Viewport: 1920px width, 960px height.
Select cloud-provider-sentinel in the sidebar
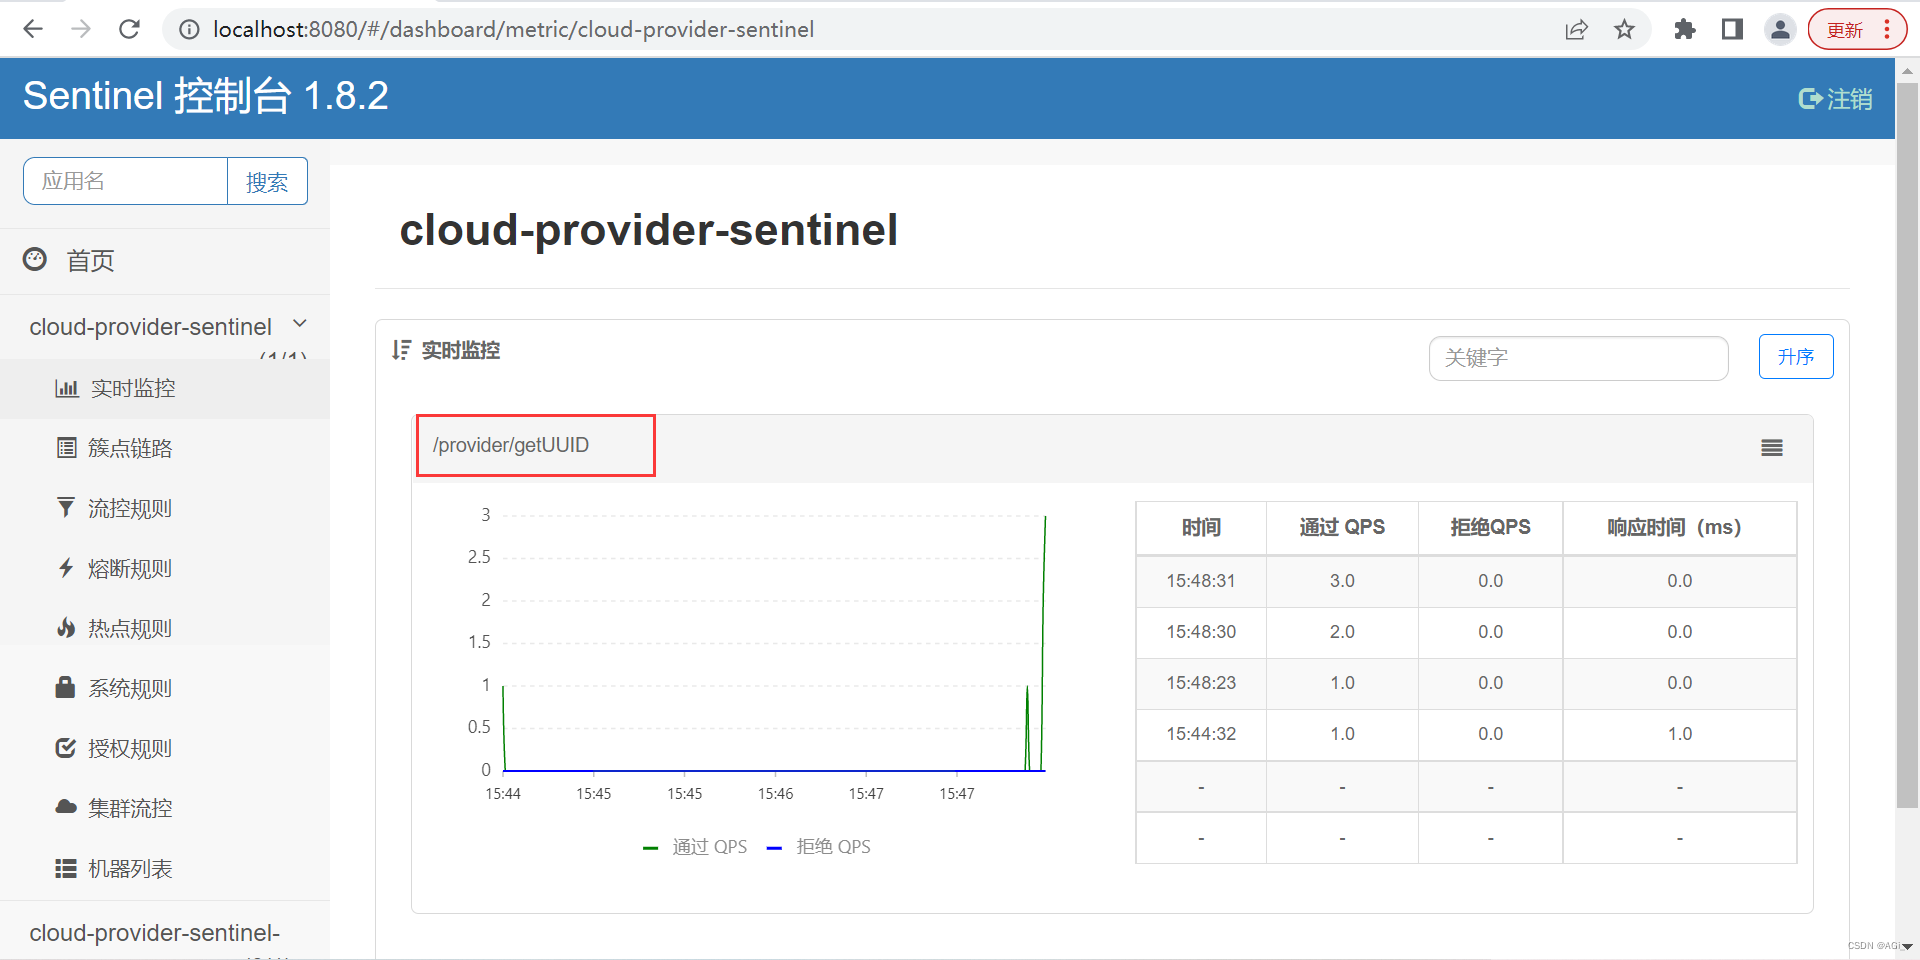point(151,327)
